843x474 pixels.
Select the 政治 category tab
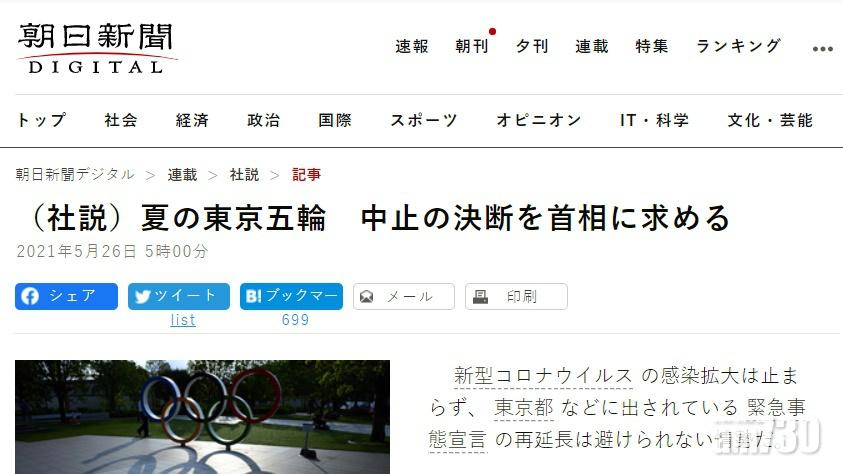[x=263, y=120]
